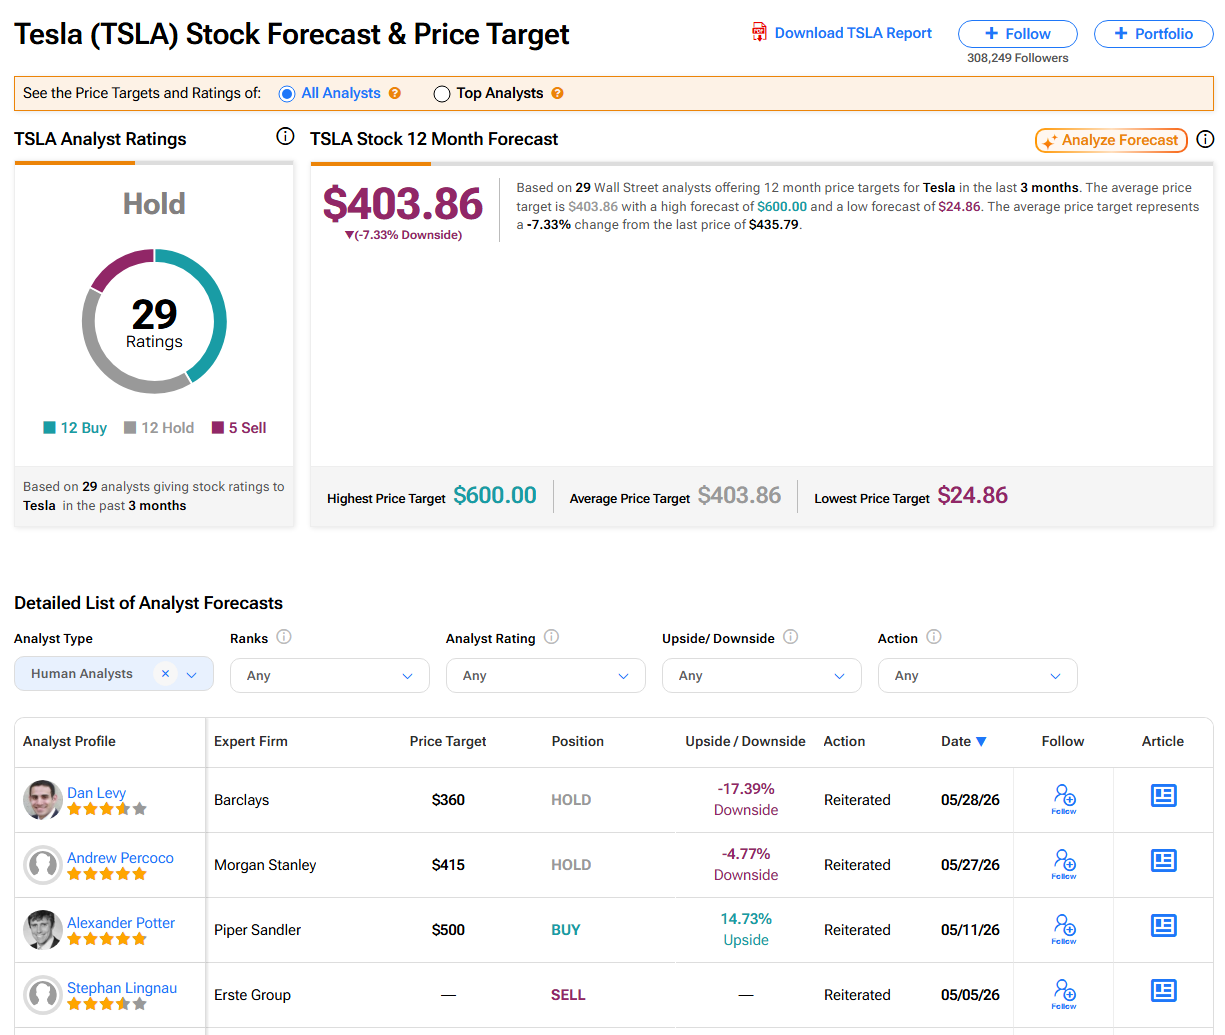Click the Highest Price Target $600.00 value
Viewport: 1225px width, 1035px height.
(495, 495)
